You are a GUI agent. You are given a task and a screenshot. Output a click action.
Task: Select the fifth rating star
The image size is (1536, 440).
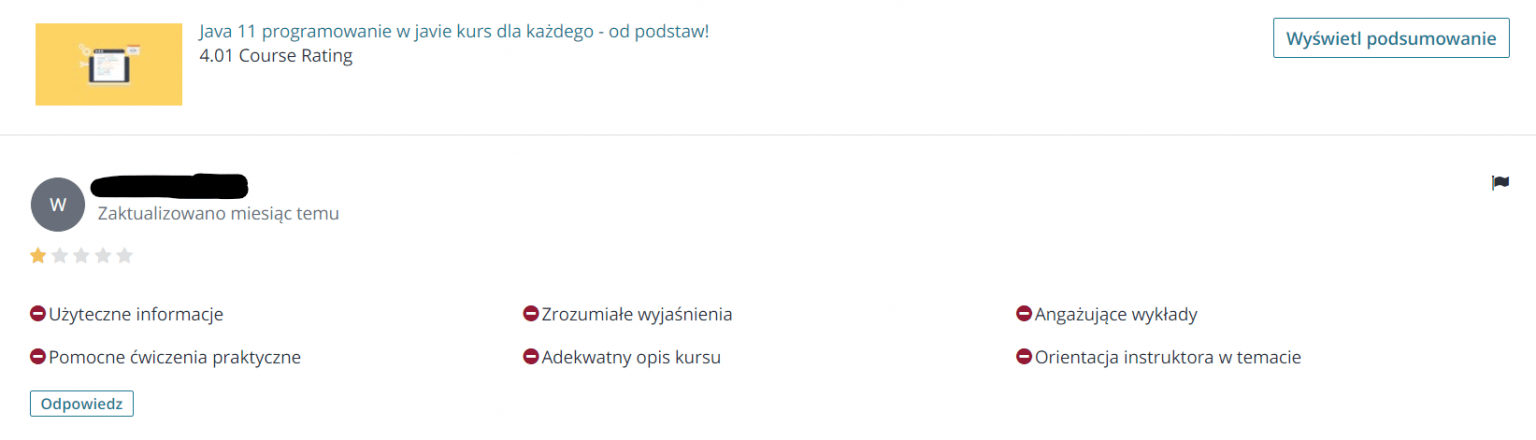124,256
